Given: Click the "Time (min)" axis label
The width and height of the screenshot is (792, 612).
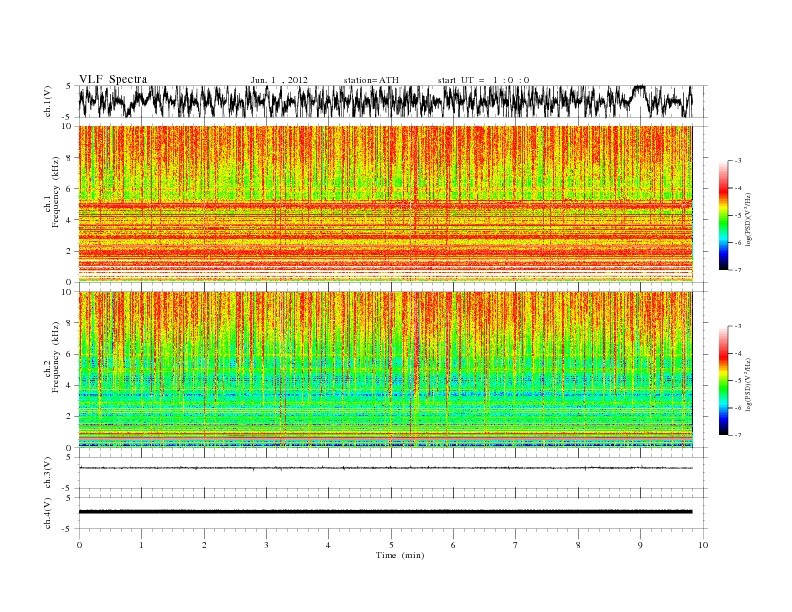Looking at the screenshot, I should [x=400, y=555].
